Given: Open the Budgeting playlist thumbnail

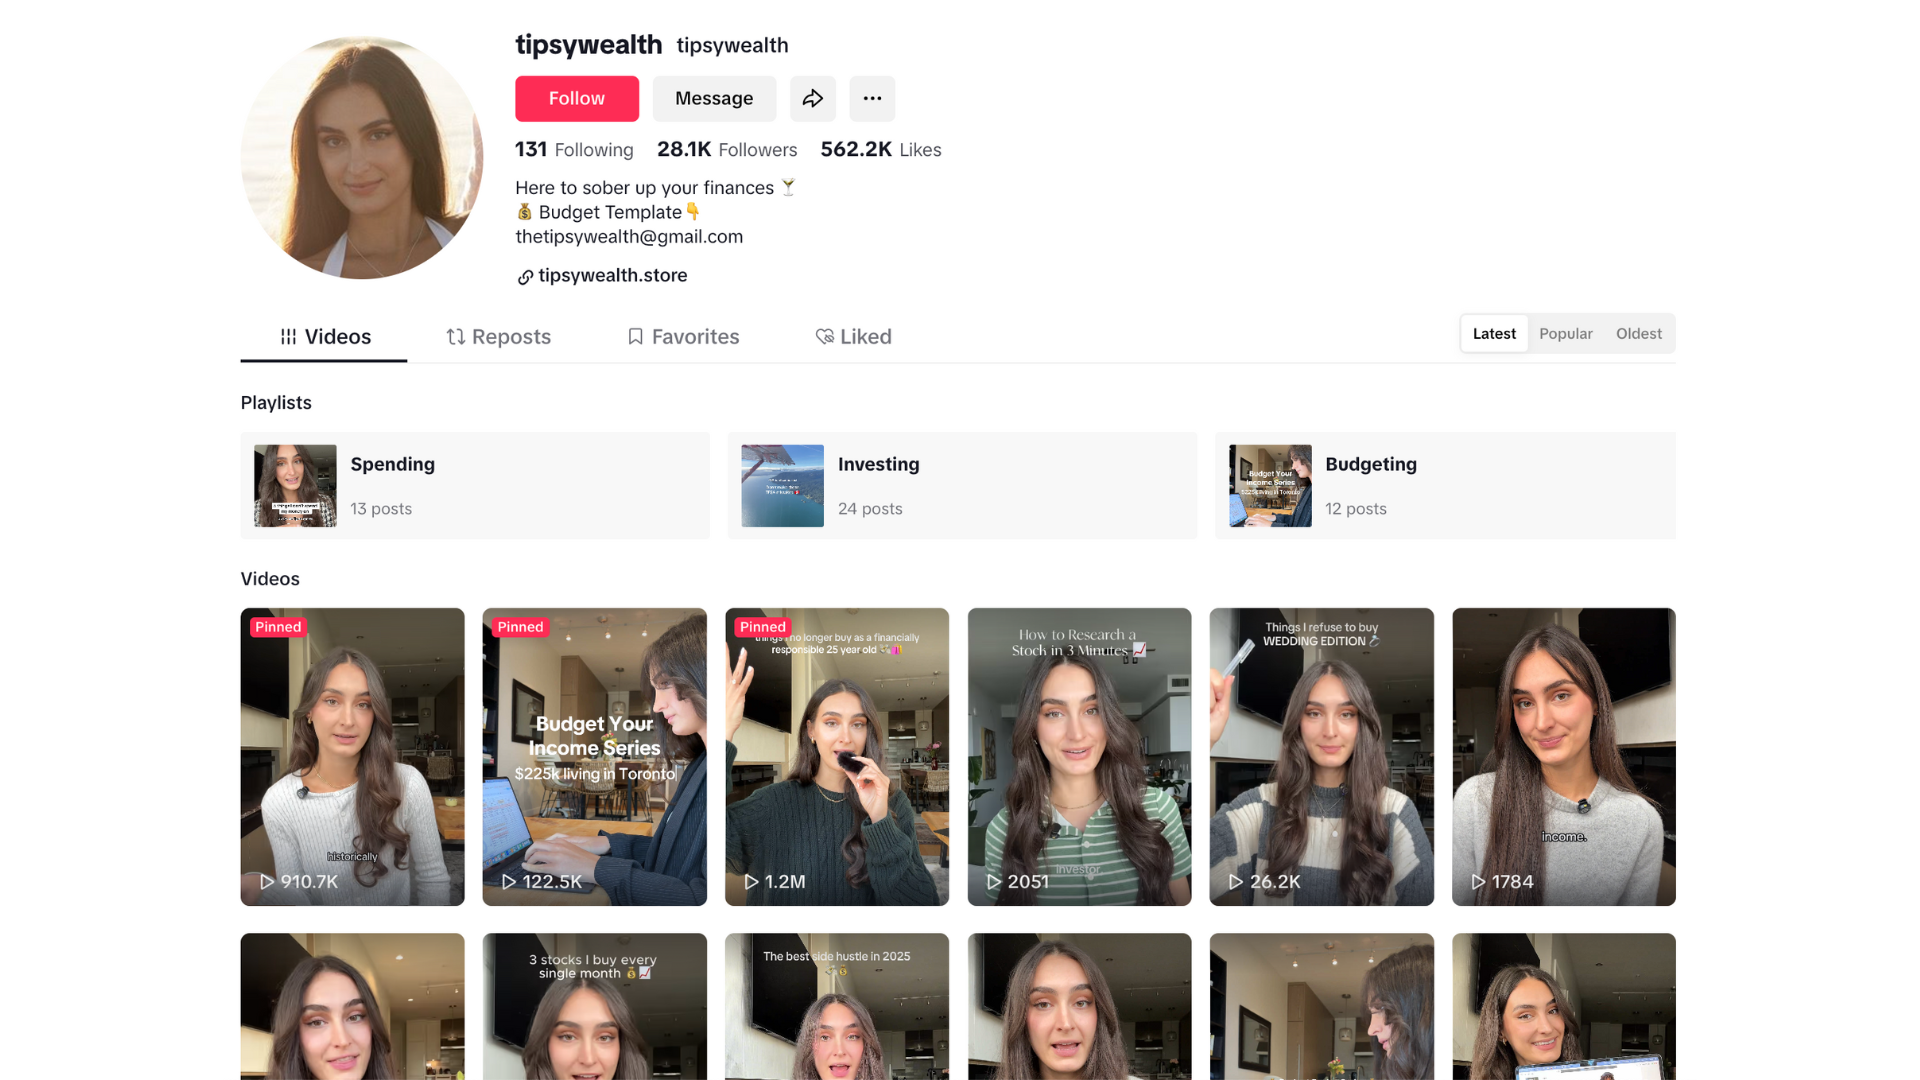Looking at the screenshot, I should 1270,486.
